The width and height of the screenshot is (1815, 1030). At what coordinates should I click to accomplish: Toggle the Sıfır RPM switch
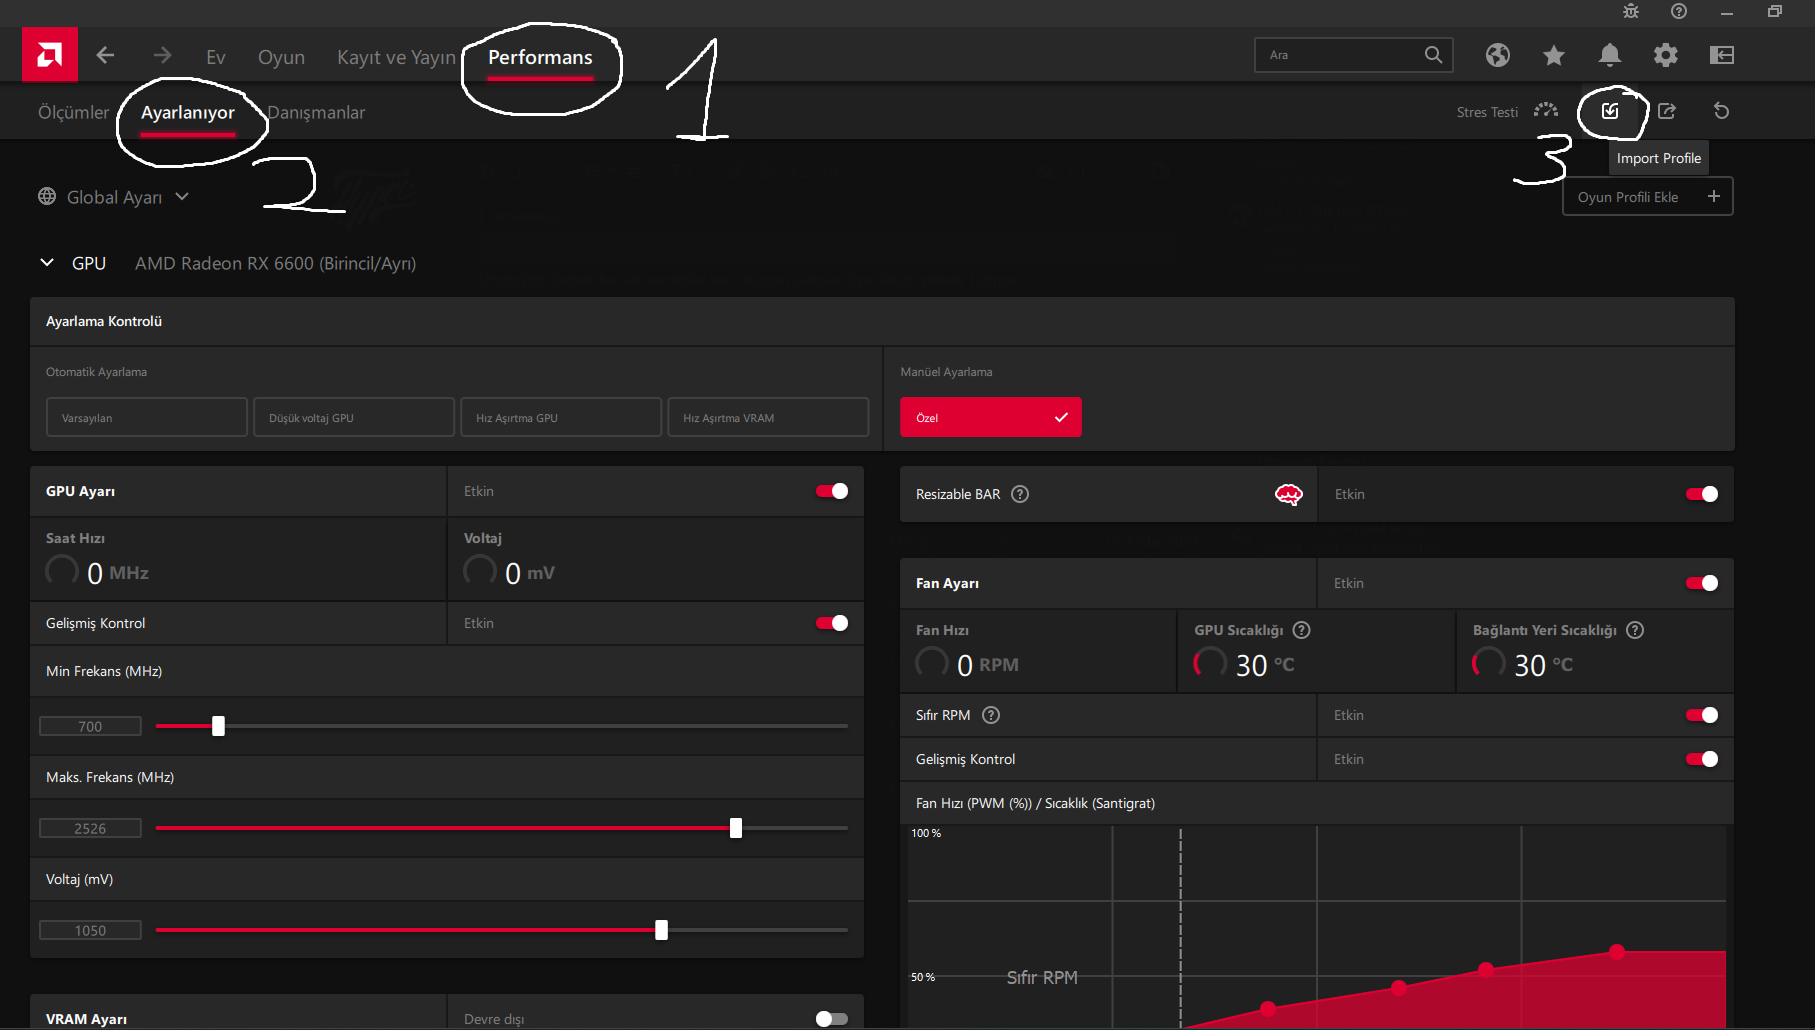coord(1702,715)
